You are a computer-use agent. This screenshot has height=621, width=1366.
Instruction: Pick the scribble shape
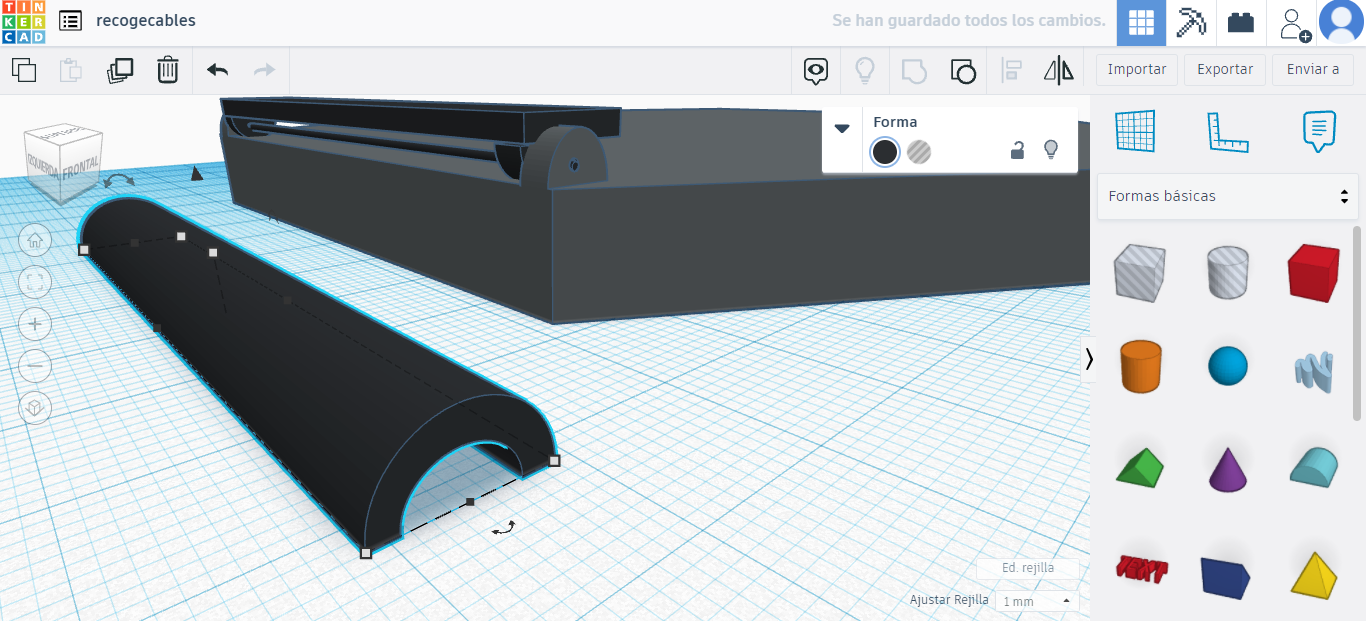click(1313, 370)
